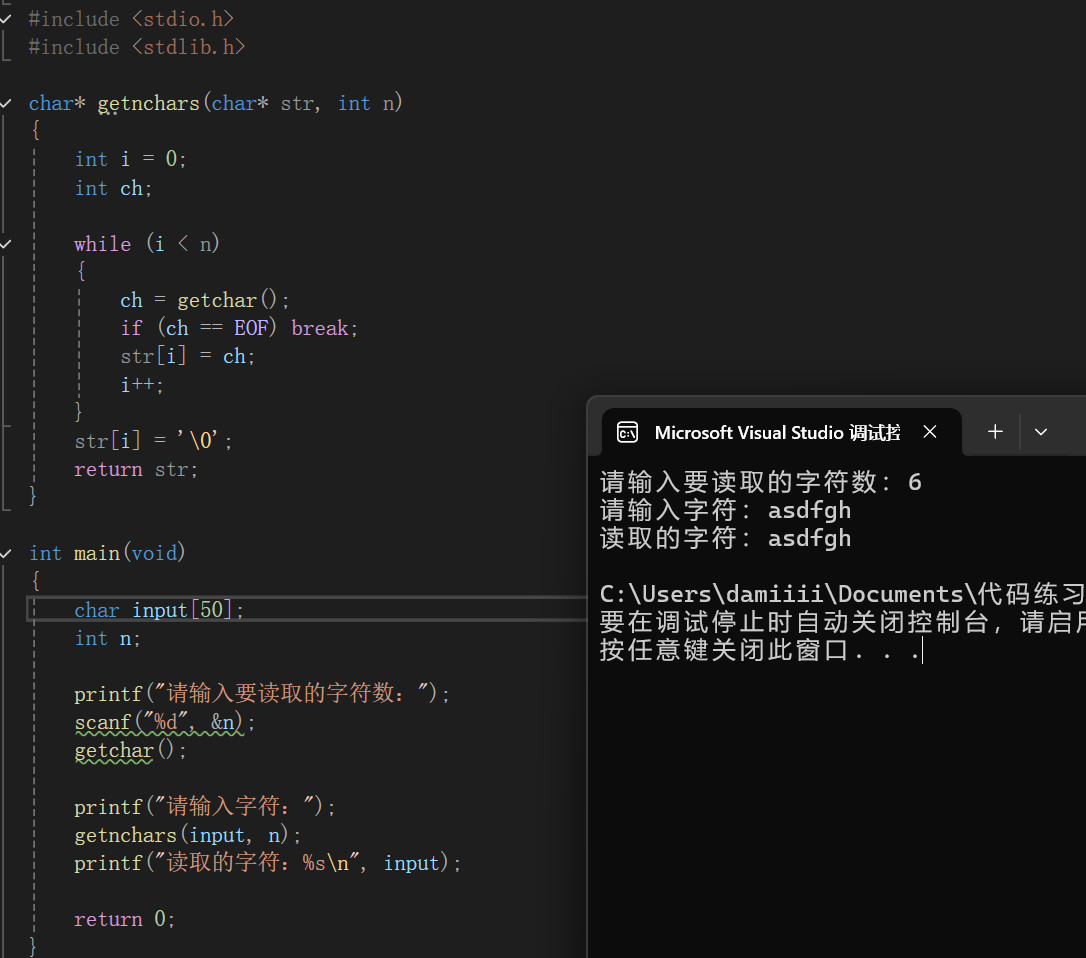Click console input line '请输入字符： asdfgh'
The height and width of the screenshot is (958, 1086).
point(725,511)
